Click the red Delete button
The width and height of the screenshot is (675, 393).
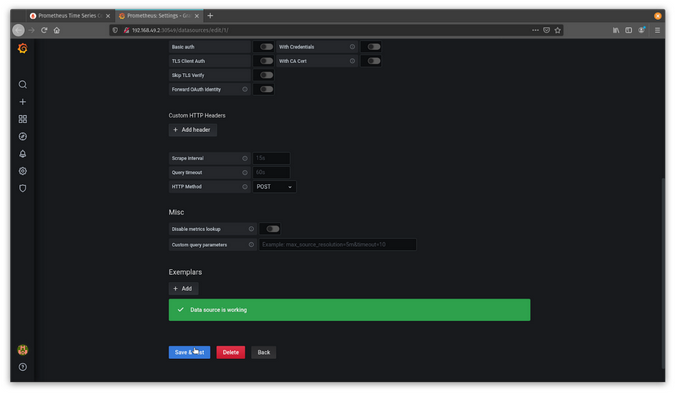point(231,353)
